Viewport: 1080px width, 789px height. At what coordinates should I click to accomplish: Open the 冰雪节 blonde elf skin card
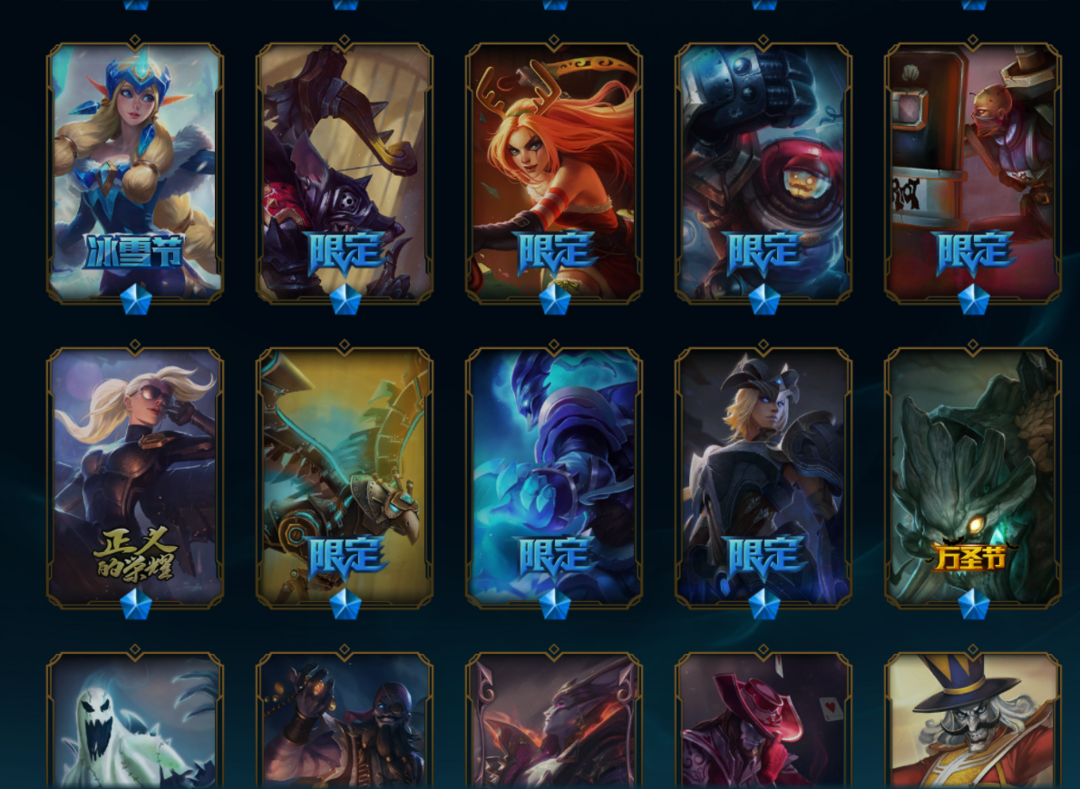pyautogui.click(x=135, y=172)
